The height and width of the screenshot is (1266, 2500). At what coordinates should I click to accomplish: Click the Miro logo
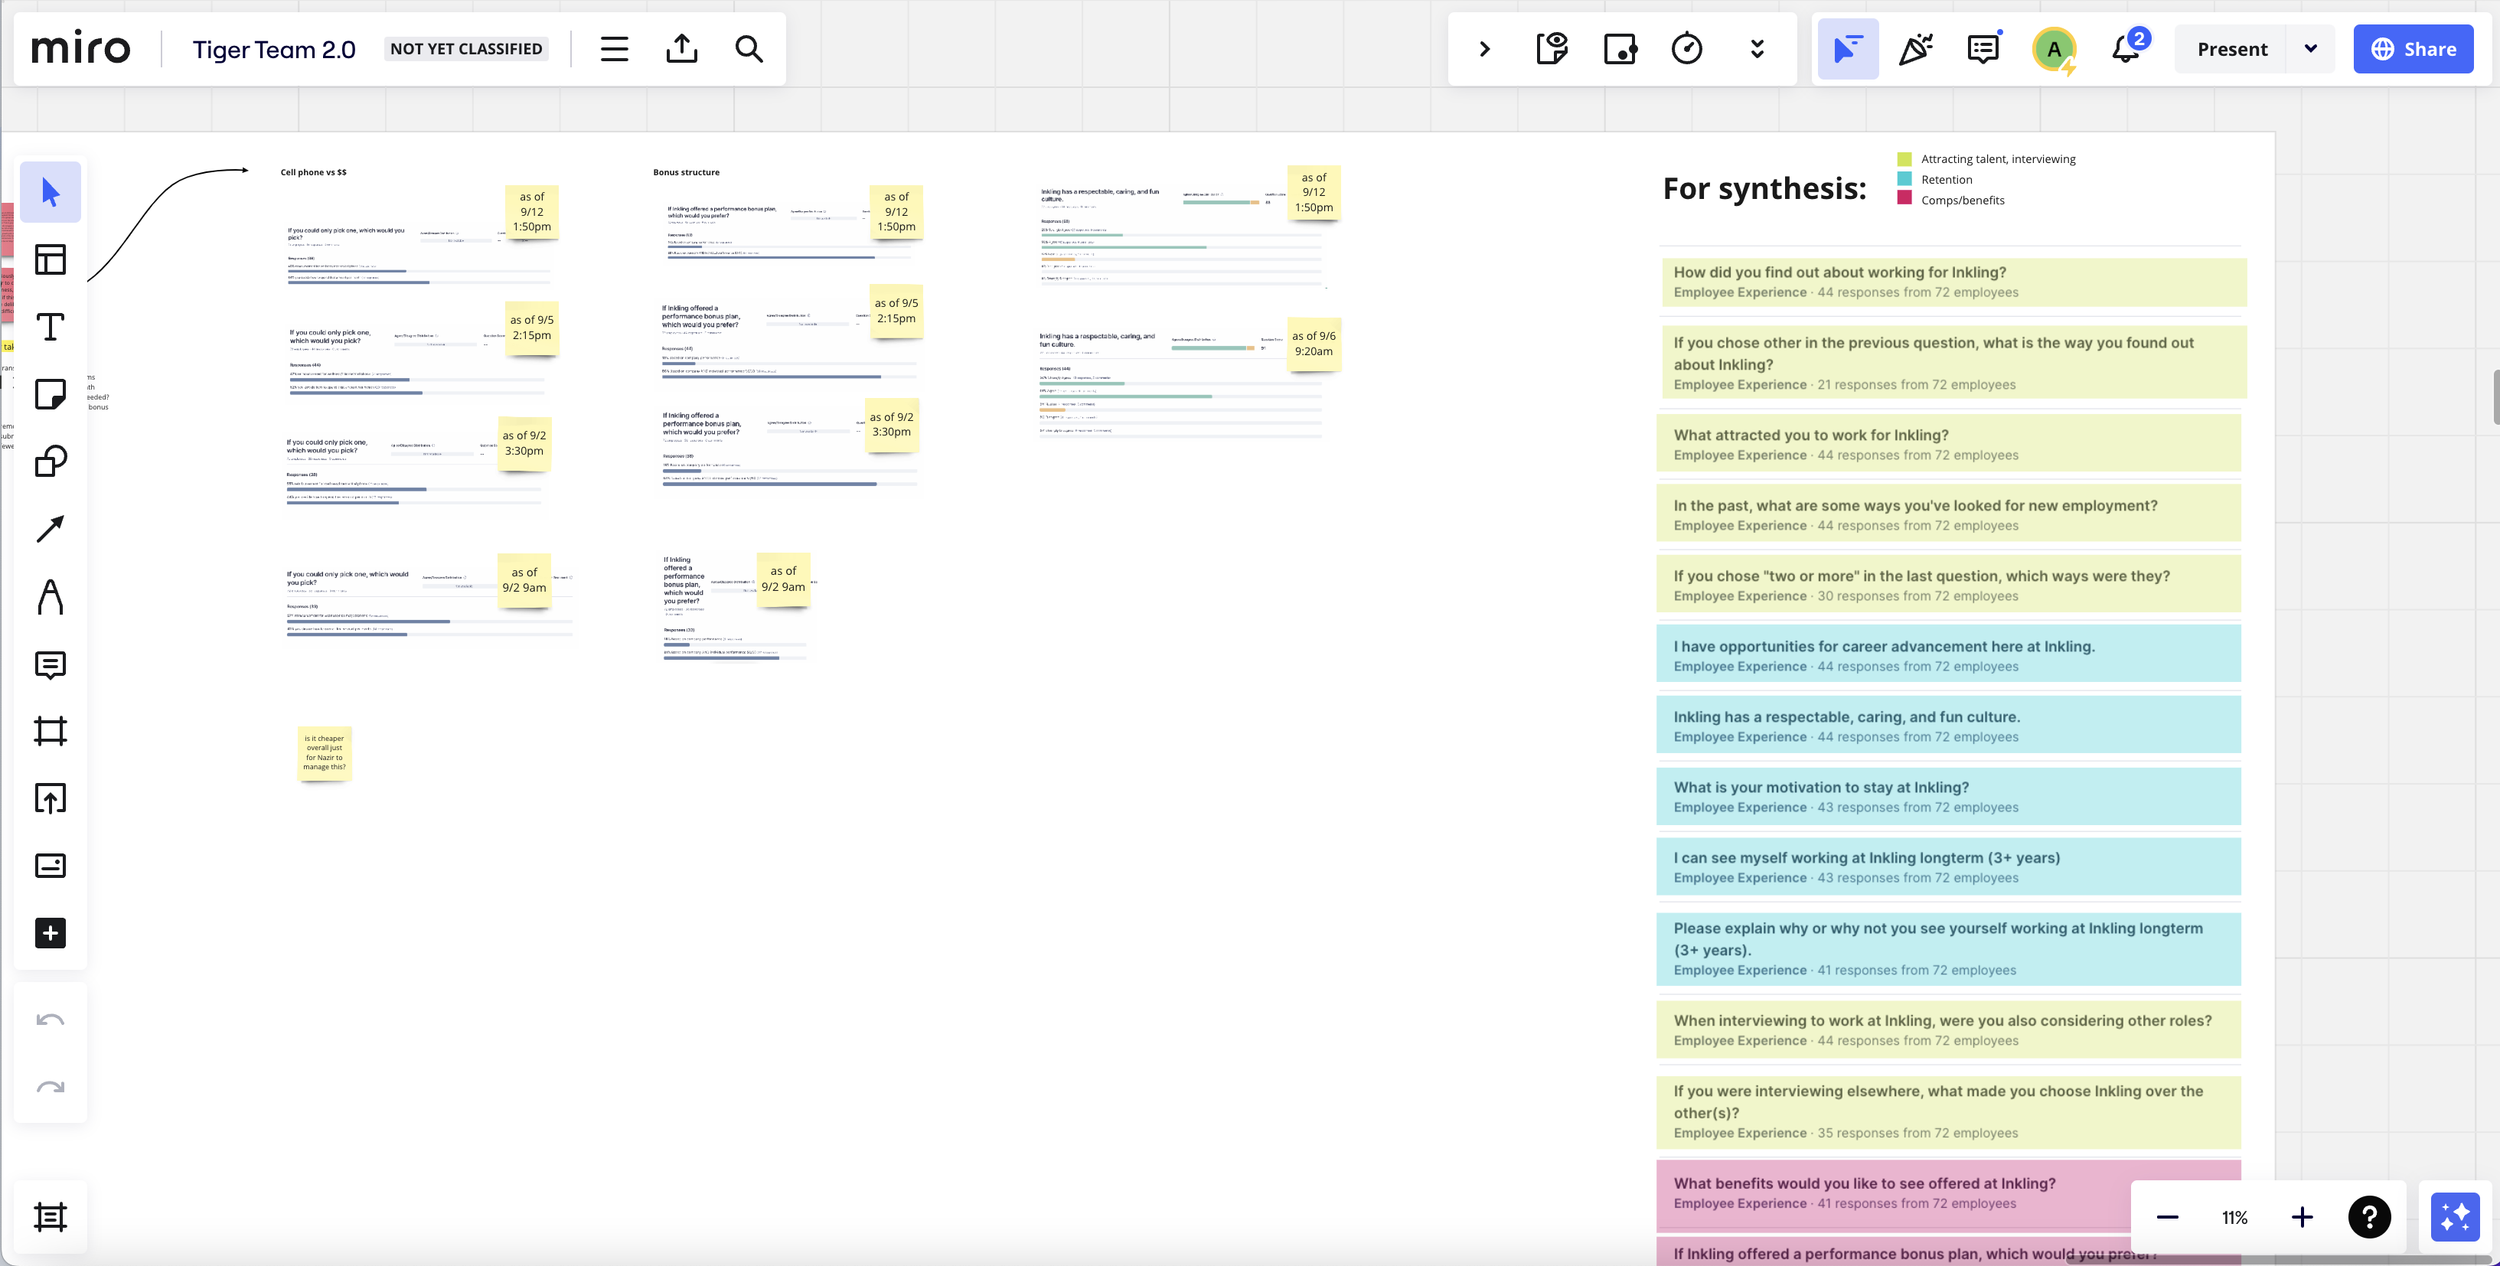pyautogui.click(x=81, y=48)
